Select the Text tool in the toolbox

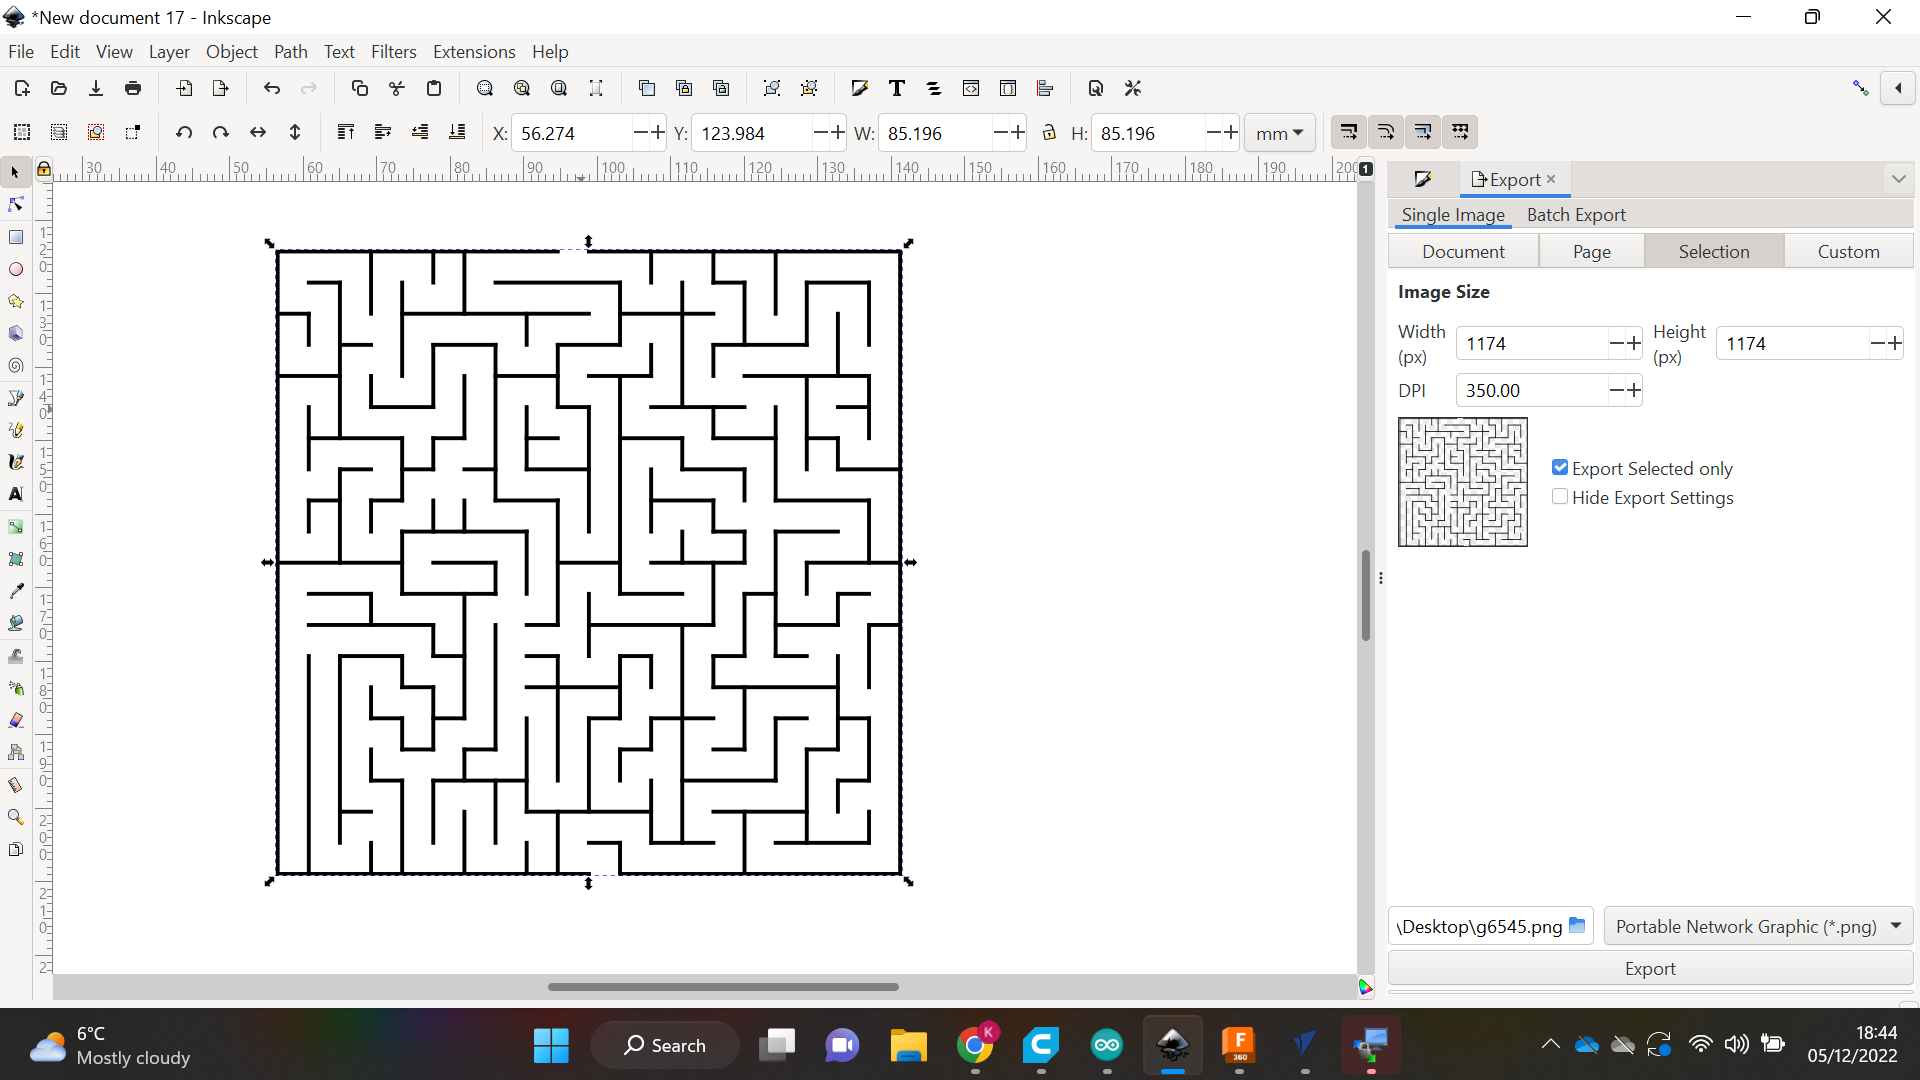16,494
